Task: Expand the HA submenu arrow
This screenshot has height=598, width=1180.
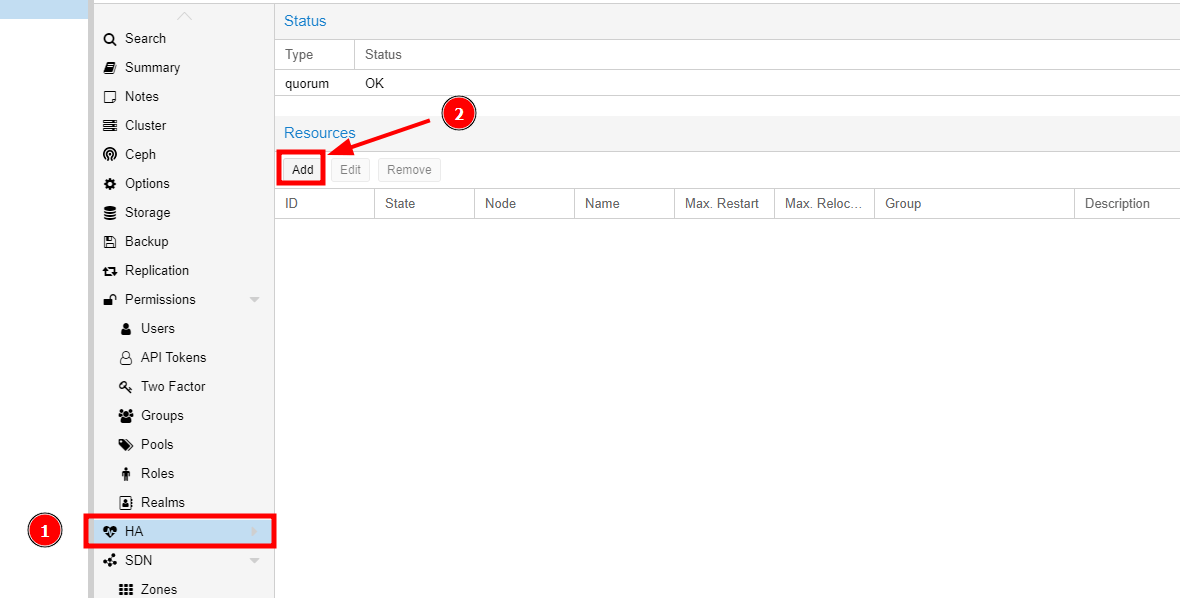Action: point(254,532)
